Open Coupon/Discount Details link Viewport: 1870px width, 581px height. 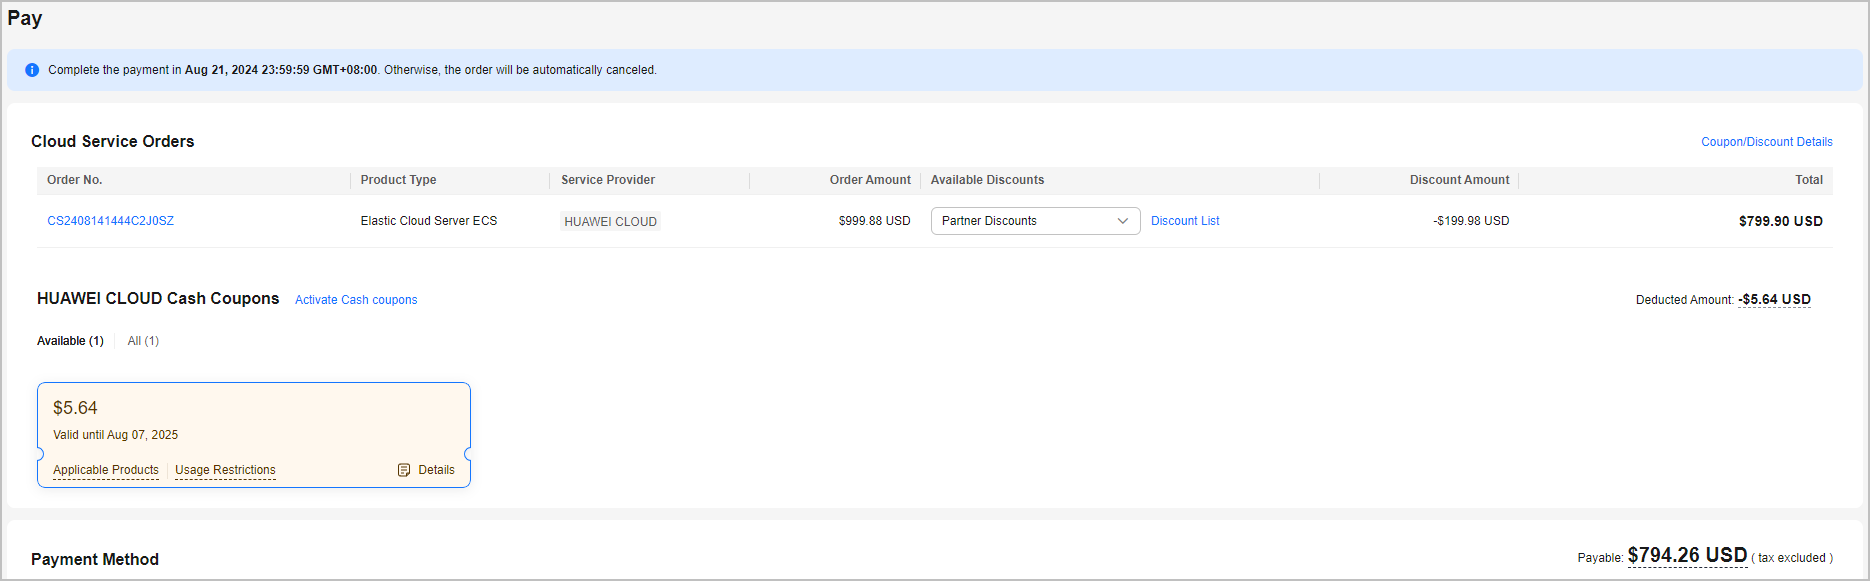pos(1766,142)
